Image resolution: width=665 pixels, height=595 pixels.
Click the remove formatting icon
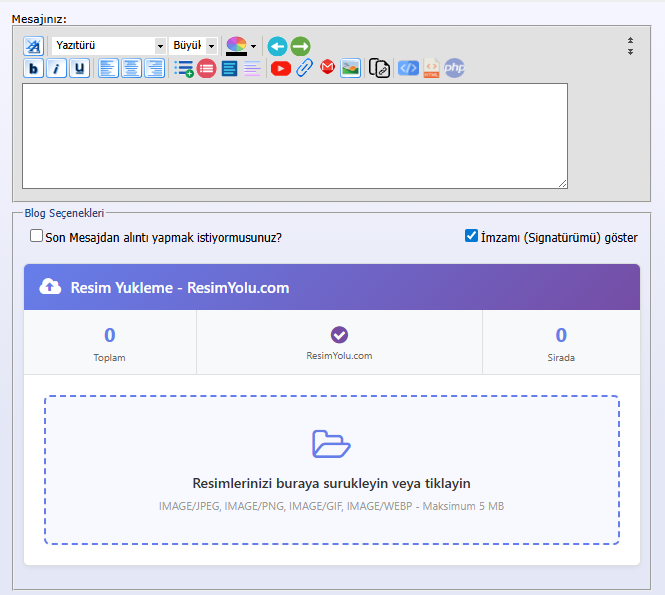[x=33, y=46]
